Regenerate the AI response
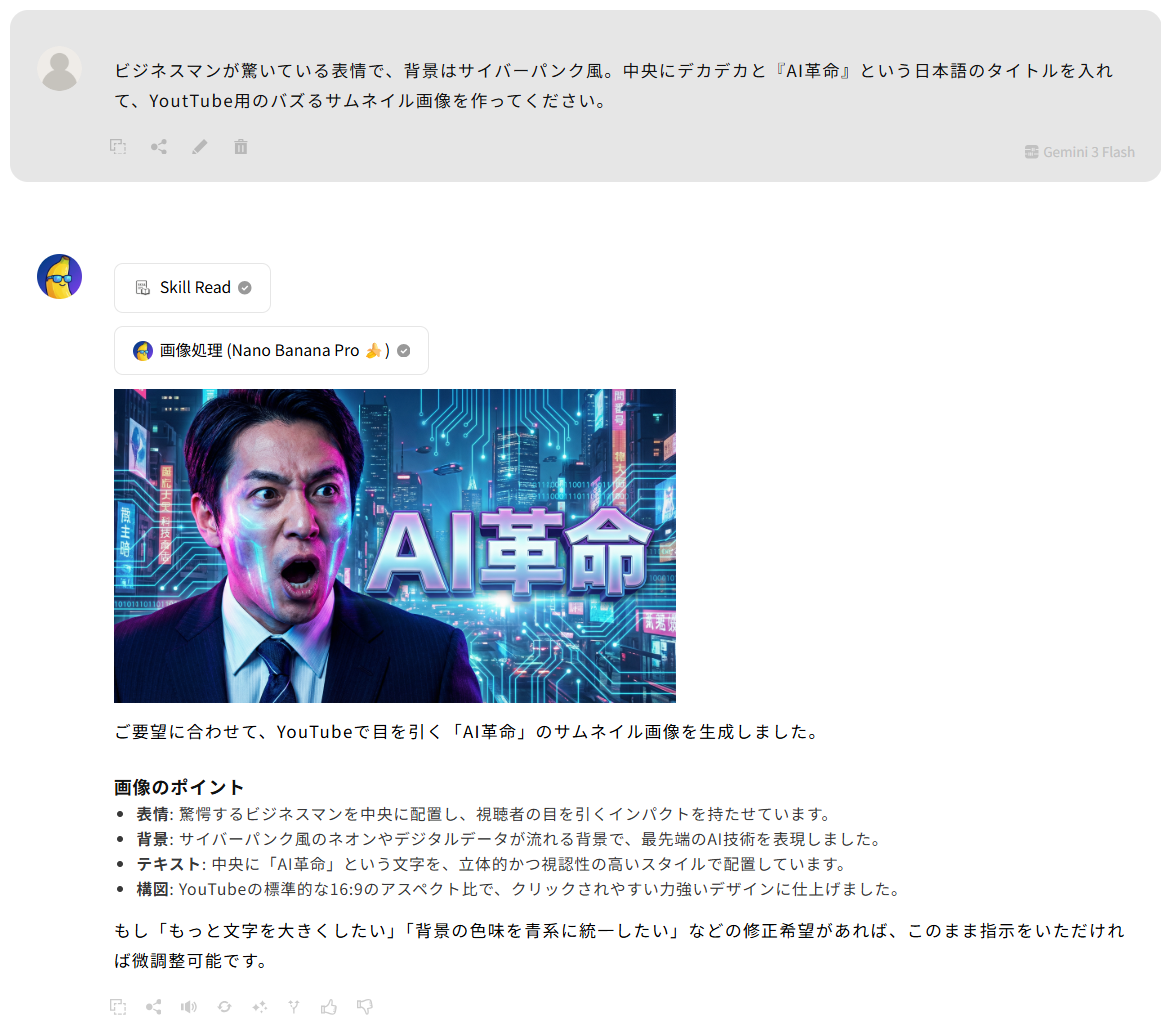1161x1029 pixels. [224, 1007]
